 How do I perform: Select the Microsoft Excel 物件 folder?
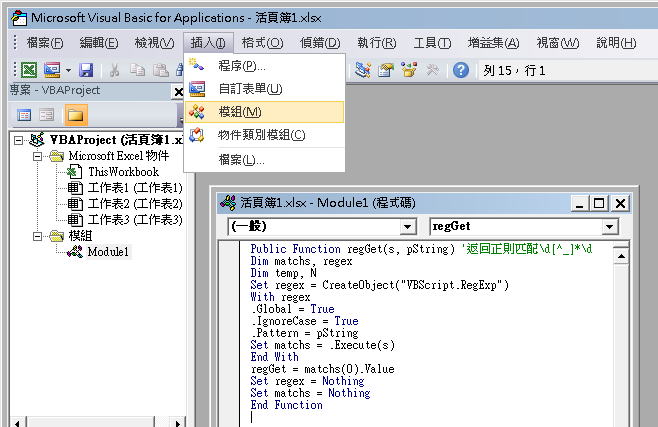[x=119, y=156]
